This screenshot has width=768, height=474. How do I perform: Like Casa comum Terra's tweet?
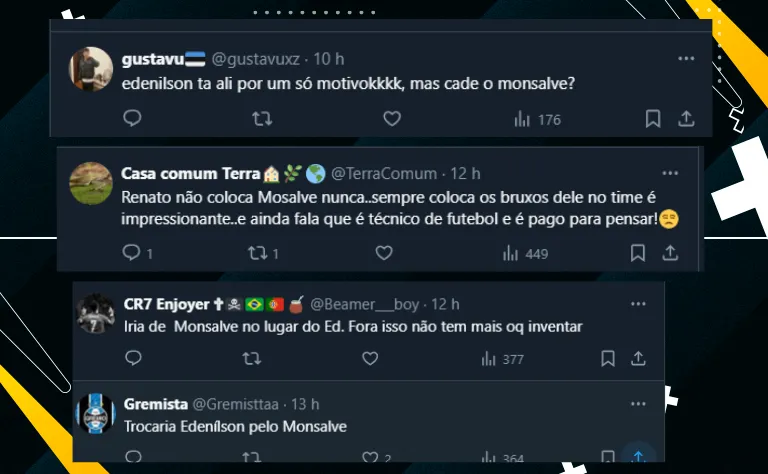384,253
